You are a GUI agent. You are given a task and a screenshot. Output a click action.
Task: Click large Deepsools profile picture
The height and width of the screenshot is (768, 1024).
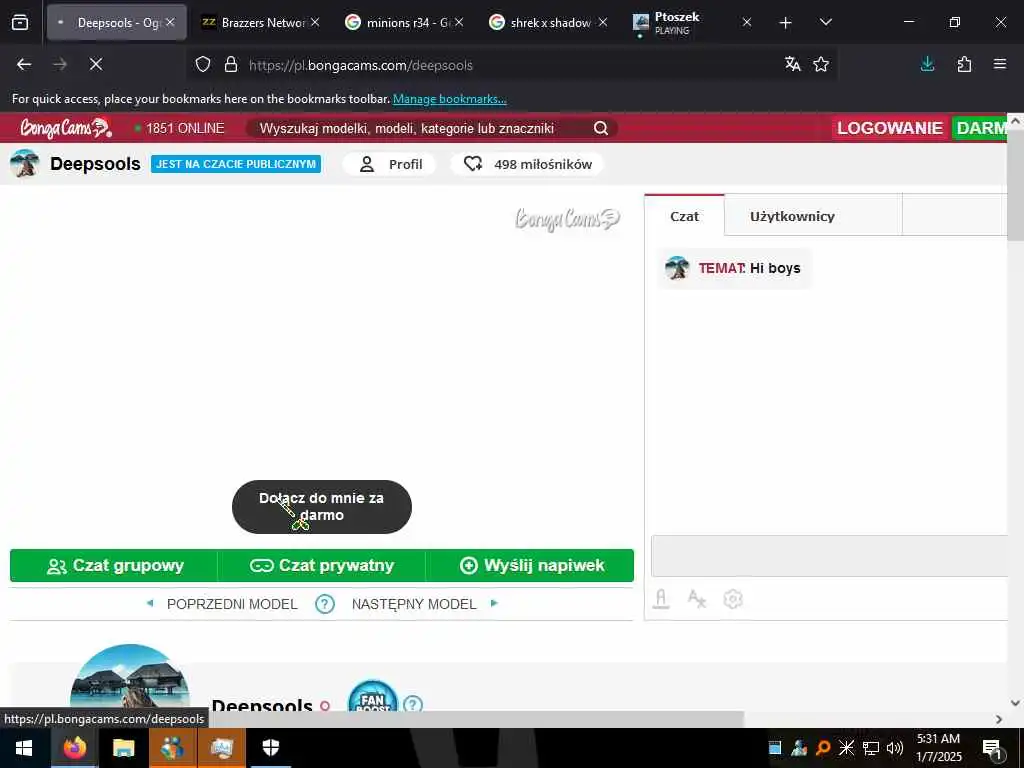[129, 678]
